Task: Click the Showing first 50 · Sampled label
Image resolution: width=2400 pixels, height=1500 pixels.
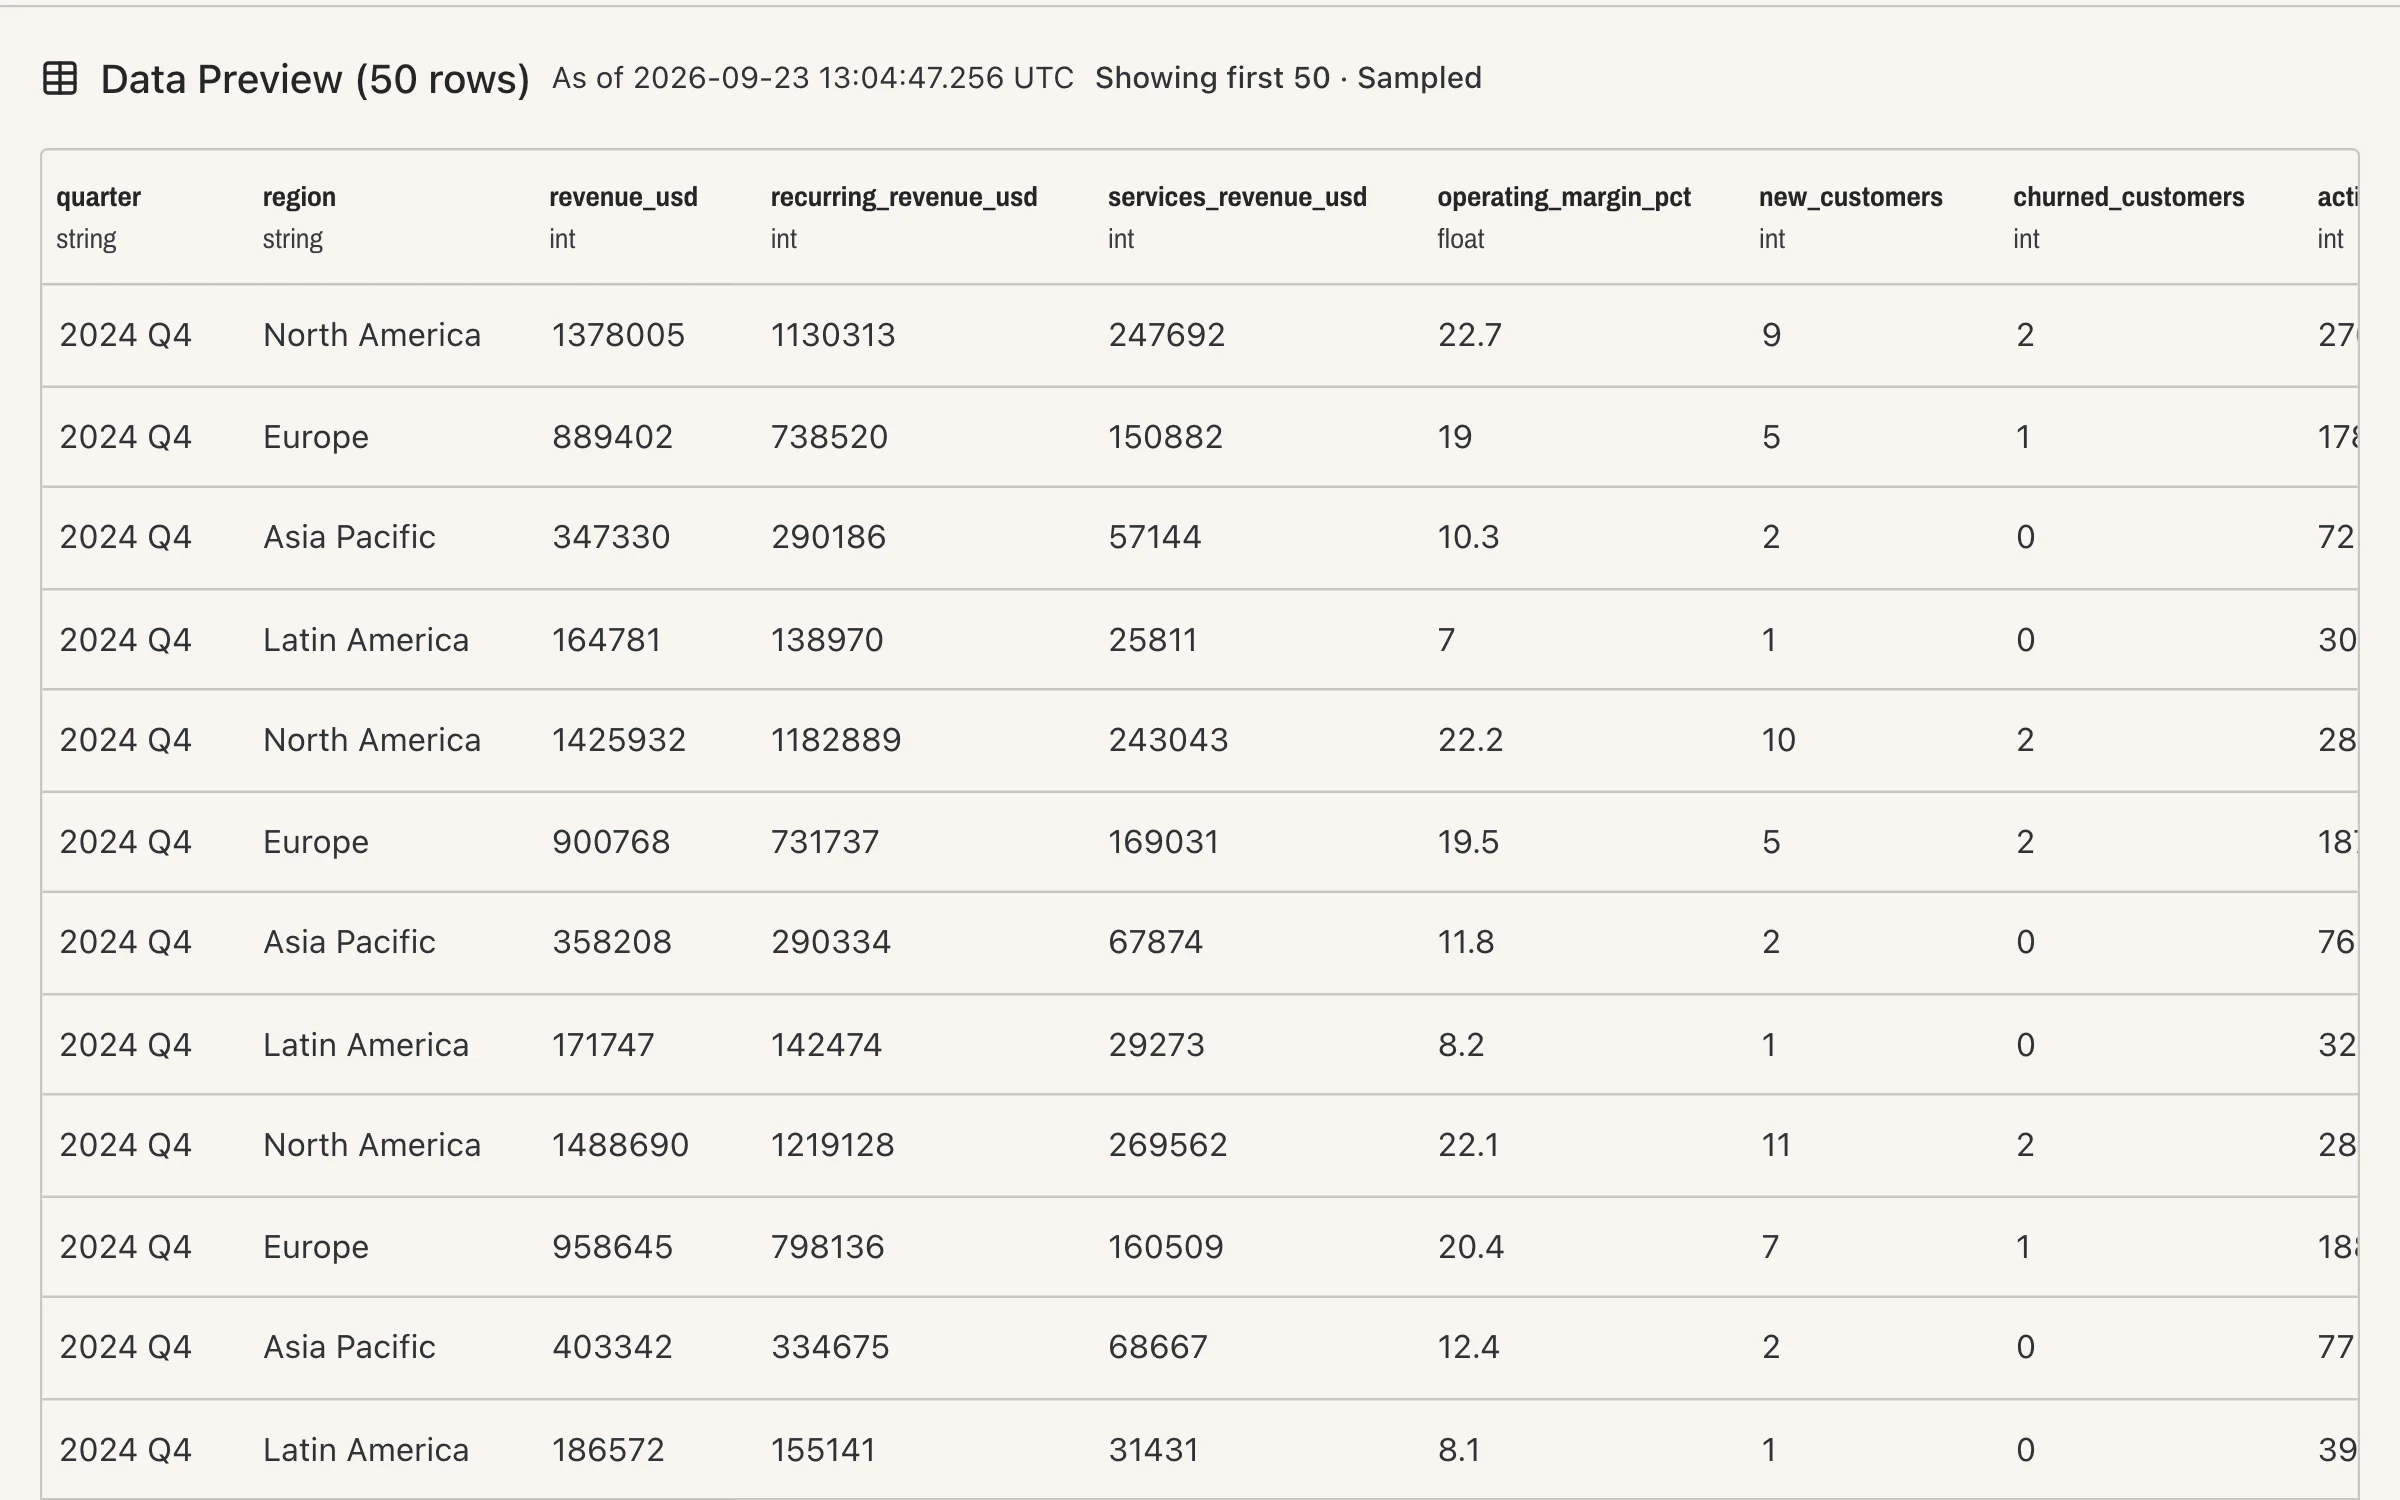Action: [x=1288, y=78]
